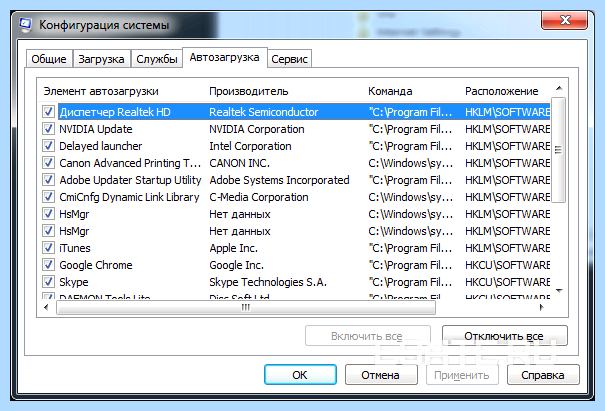Image resolution: width=605 pixels, height=411 pixels.
Task: Switch to the Загрузка tab
Action: [x=101, y=59]
